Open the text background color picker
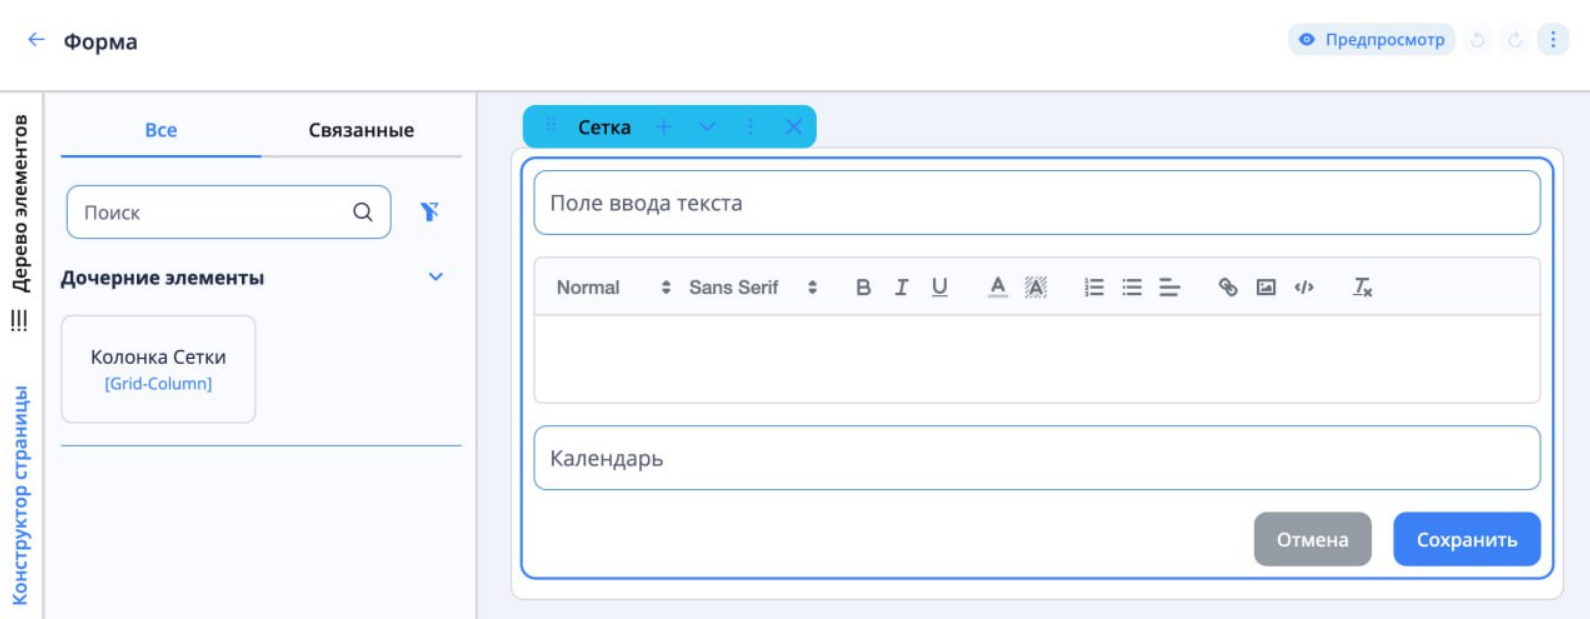 click(1035, 287)
